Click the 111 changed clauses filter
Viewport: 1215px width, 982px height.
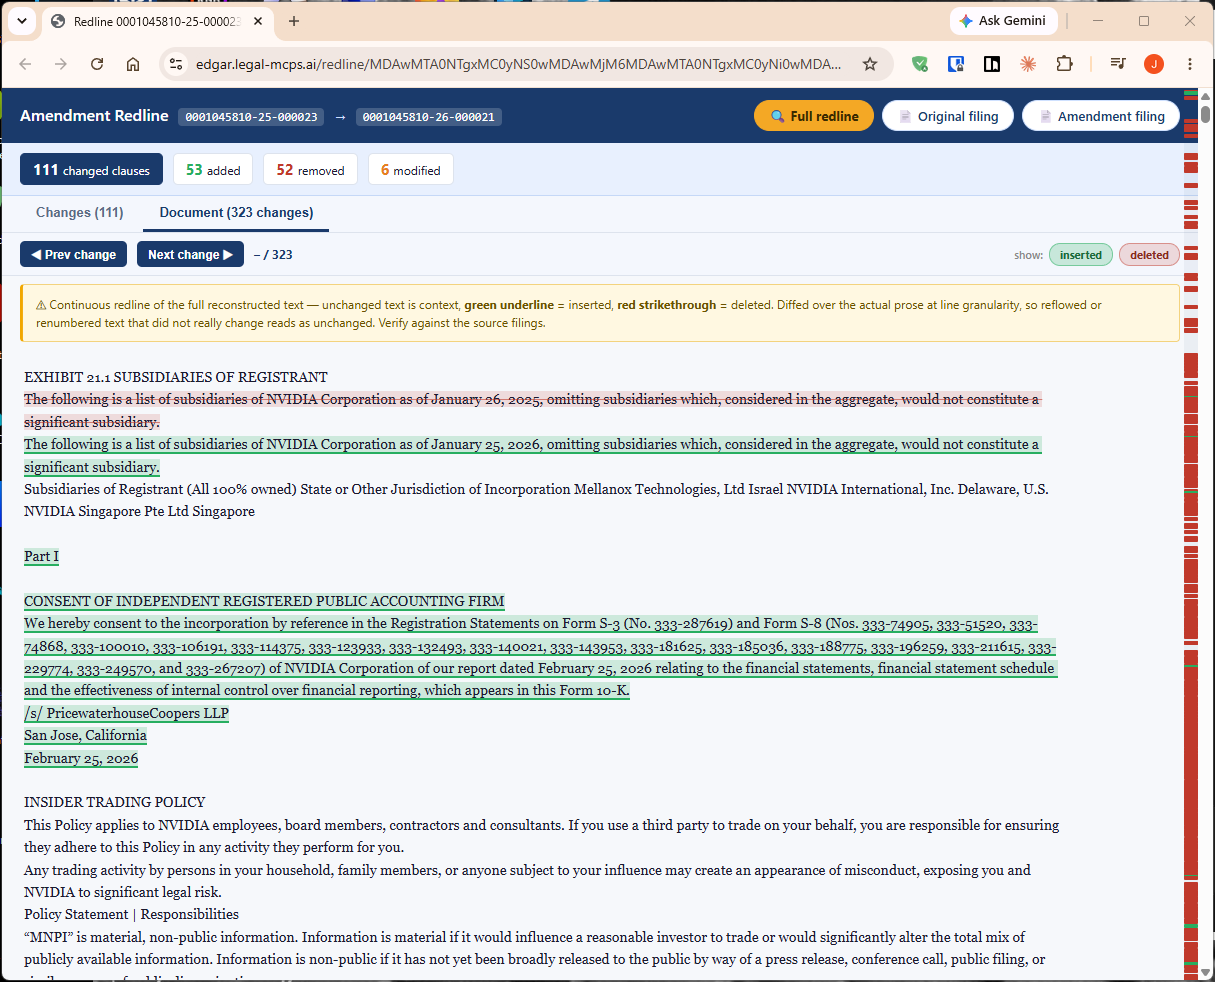point(91,170)
